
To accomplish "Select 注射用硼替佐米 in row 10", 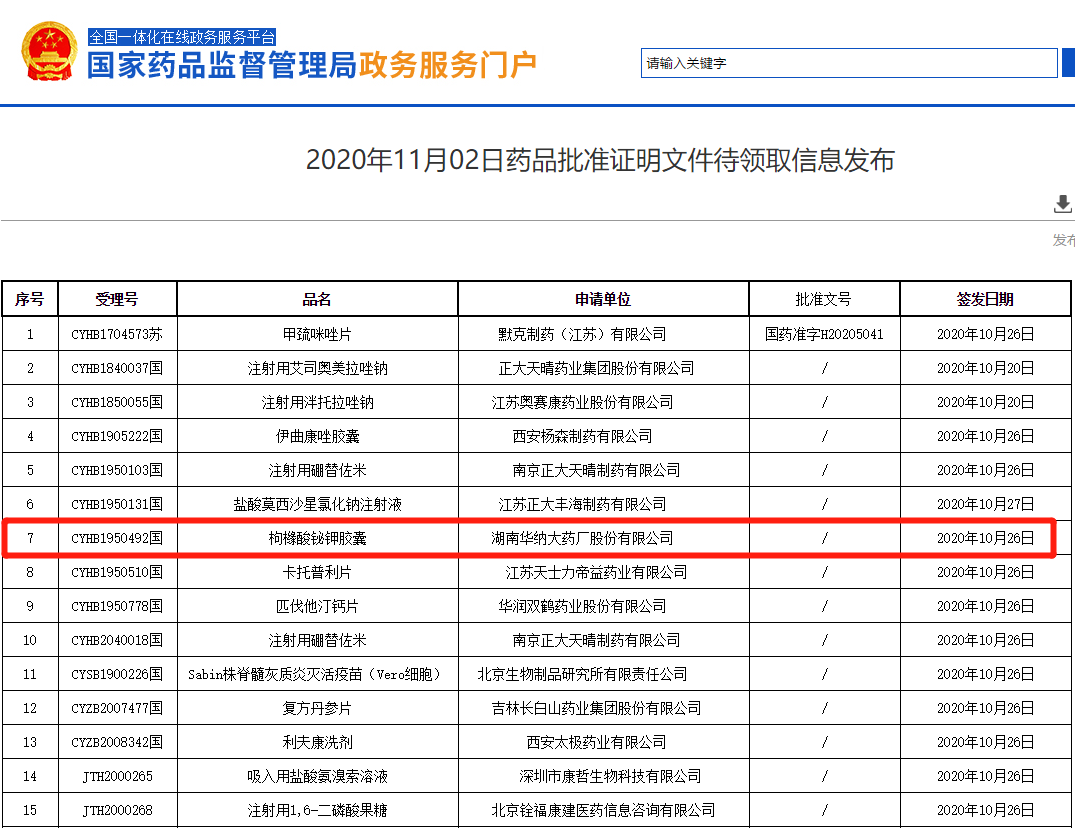I will point(317,640).
